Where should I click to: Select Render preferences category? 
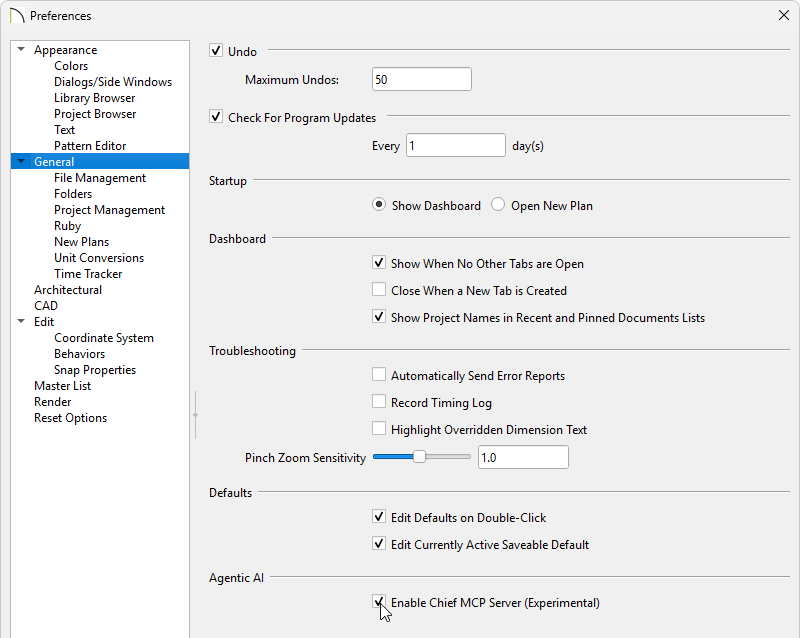pos(53,402)
